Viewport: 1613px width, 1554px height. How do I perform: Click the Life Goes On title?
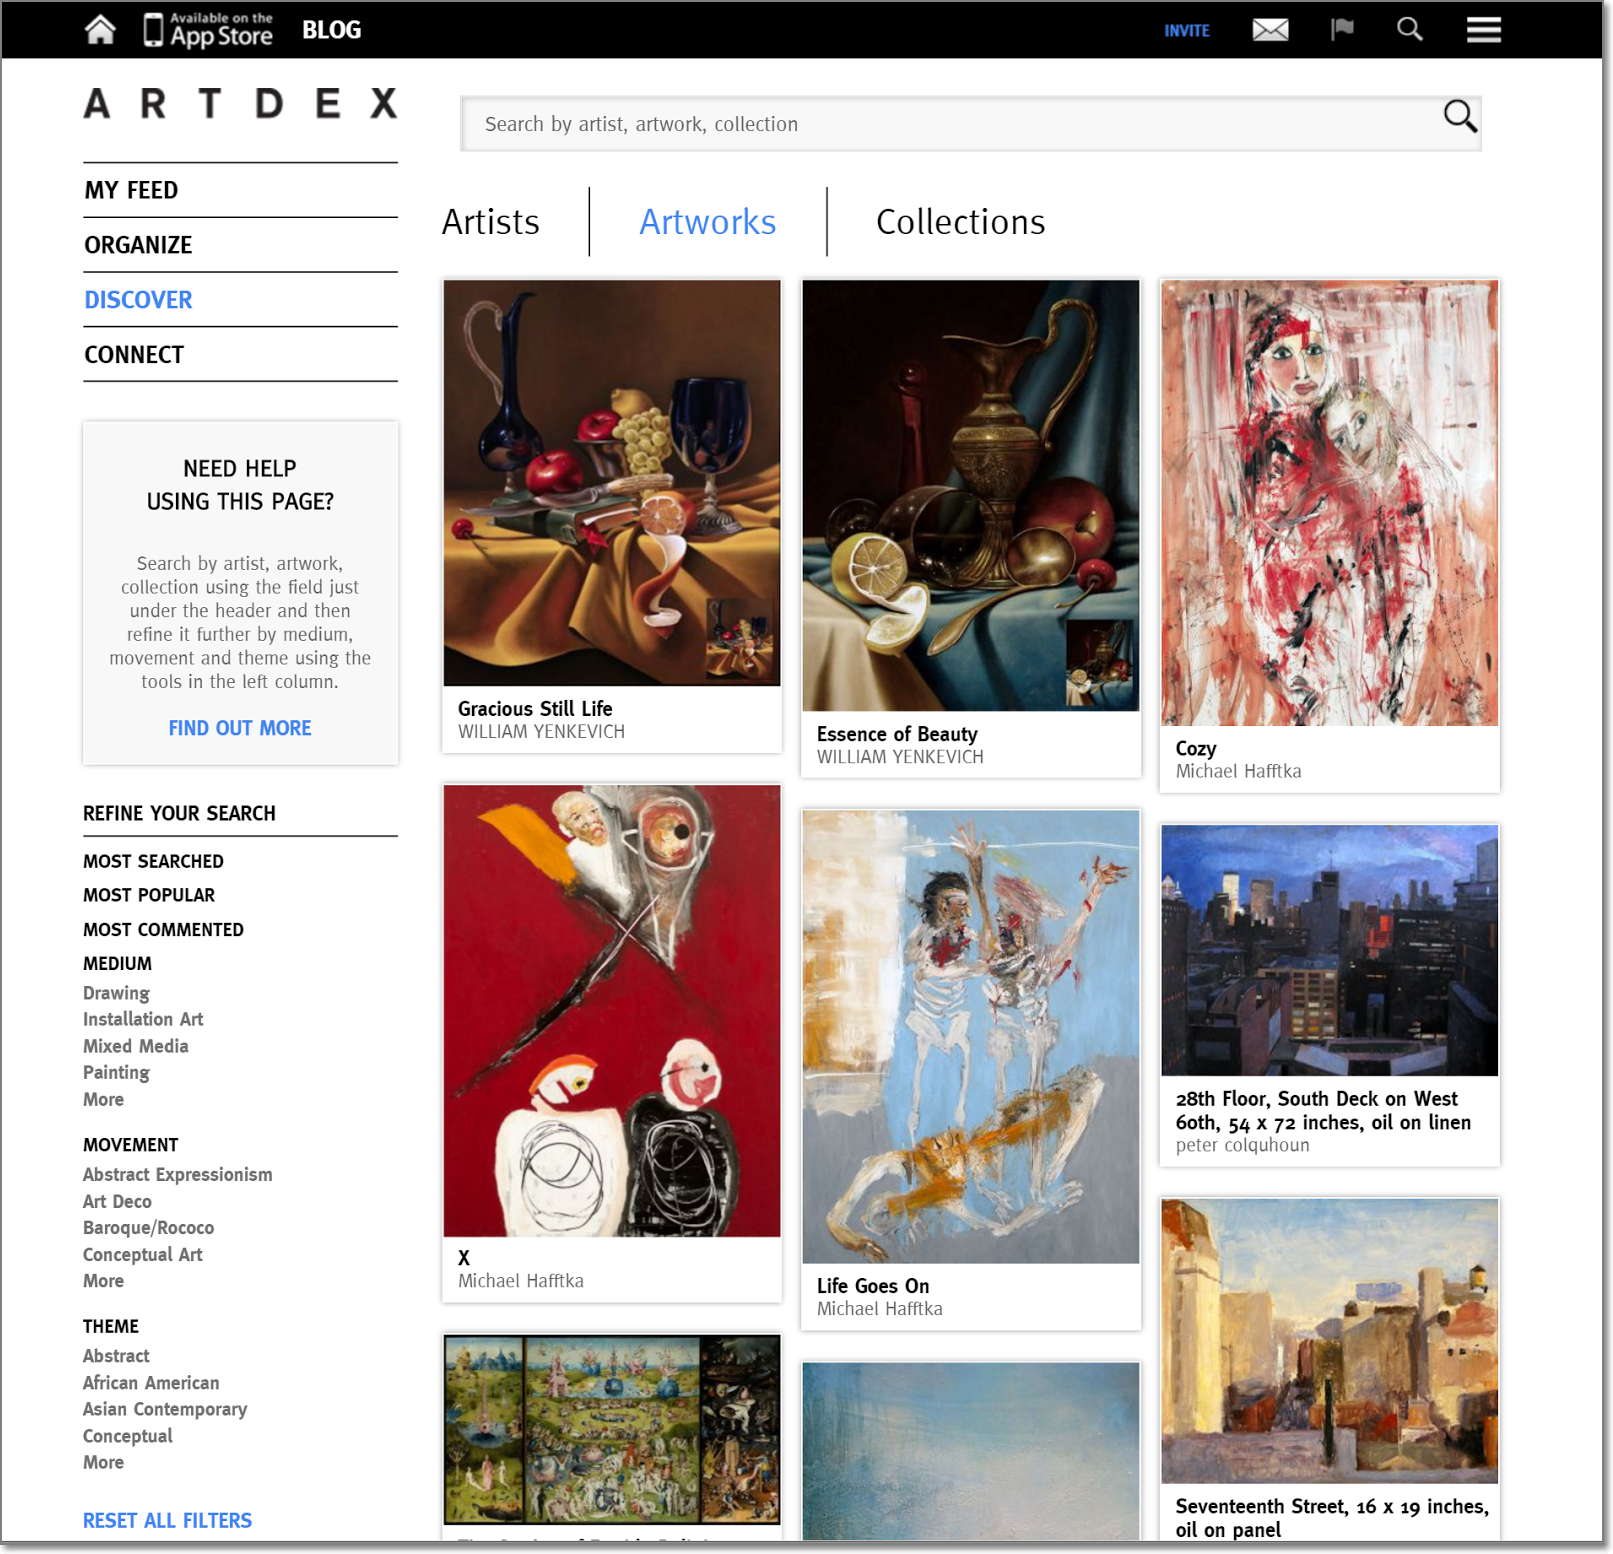[873, 1286]
